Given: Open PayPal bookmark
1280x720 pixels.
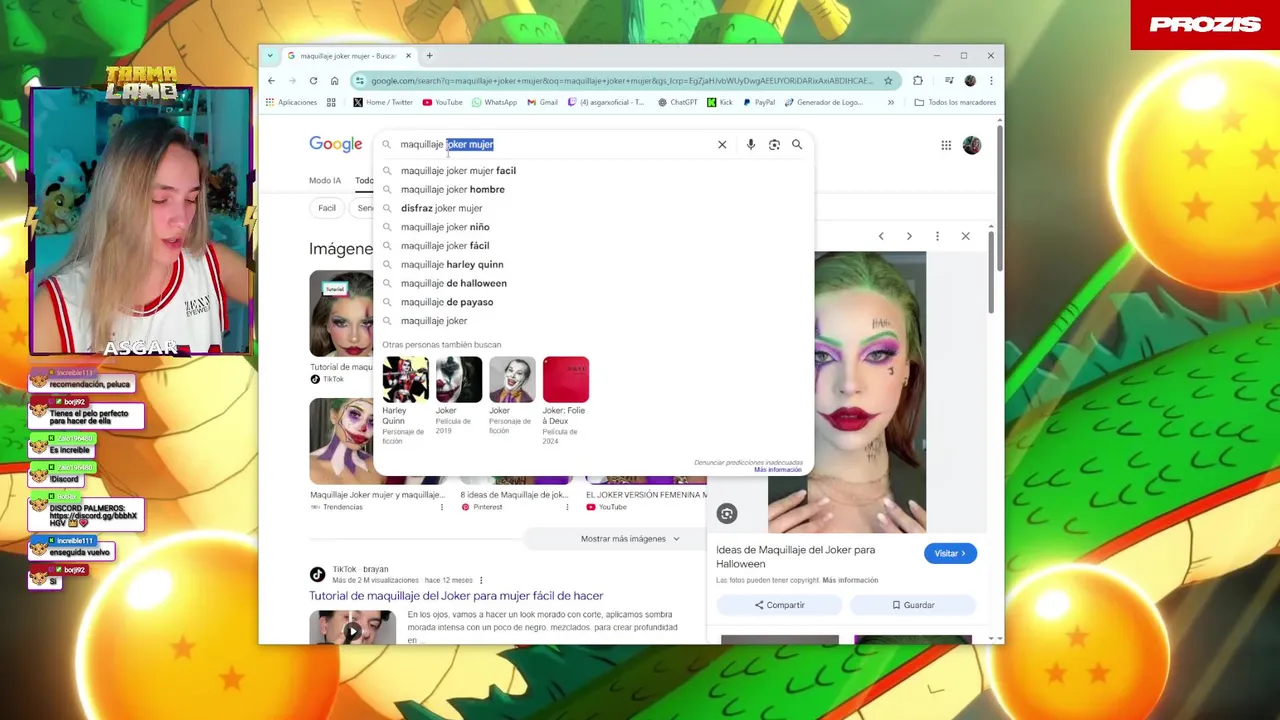Looking at the screenshot, I should tap(758, 102).
